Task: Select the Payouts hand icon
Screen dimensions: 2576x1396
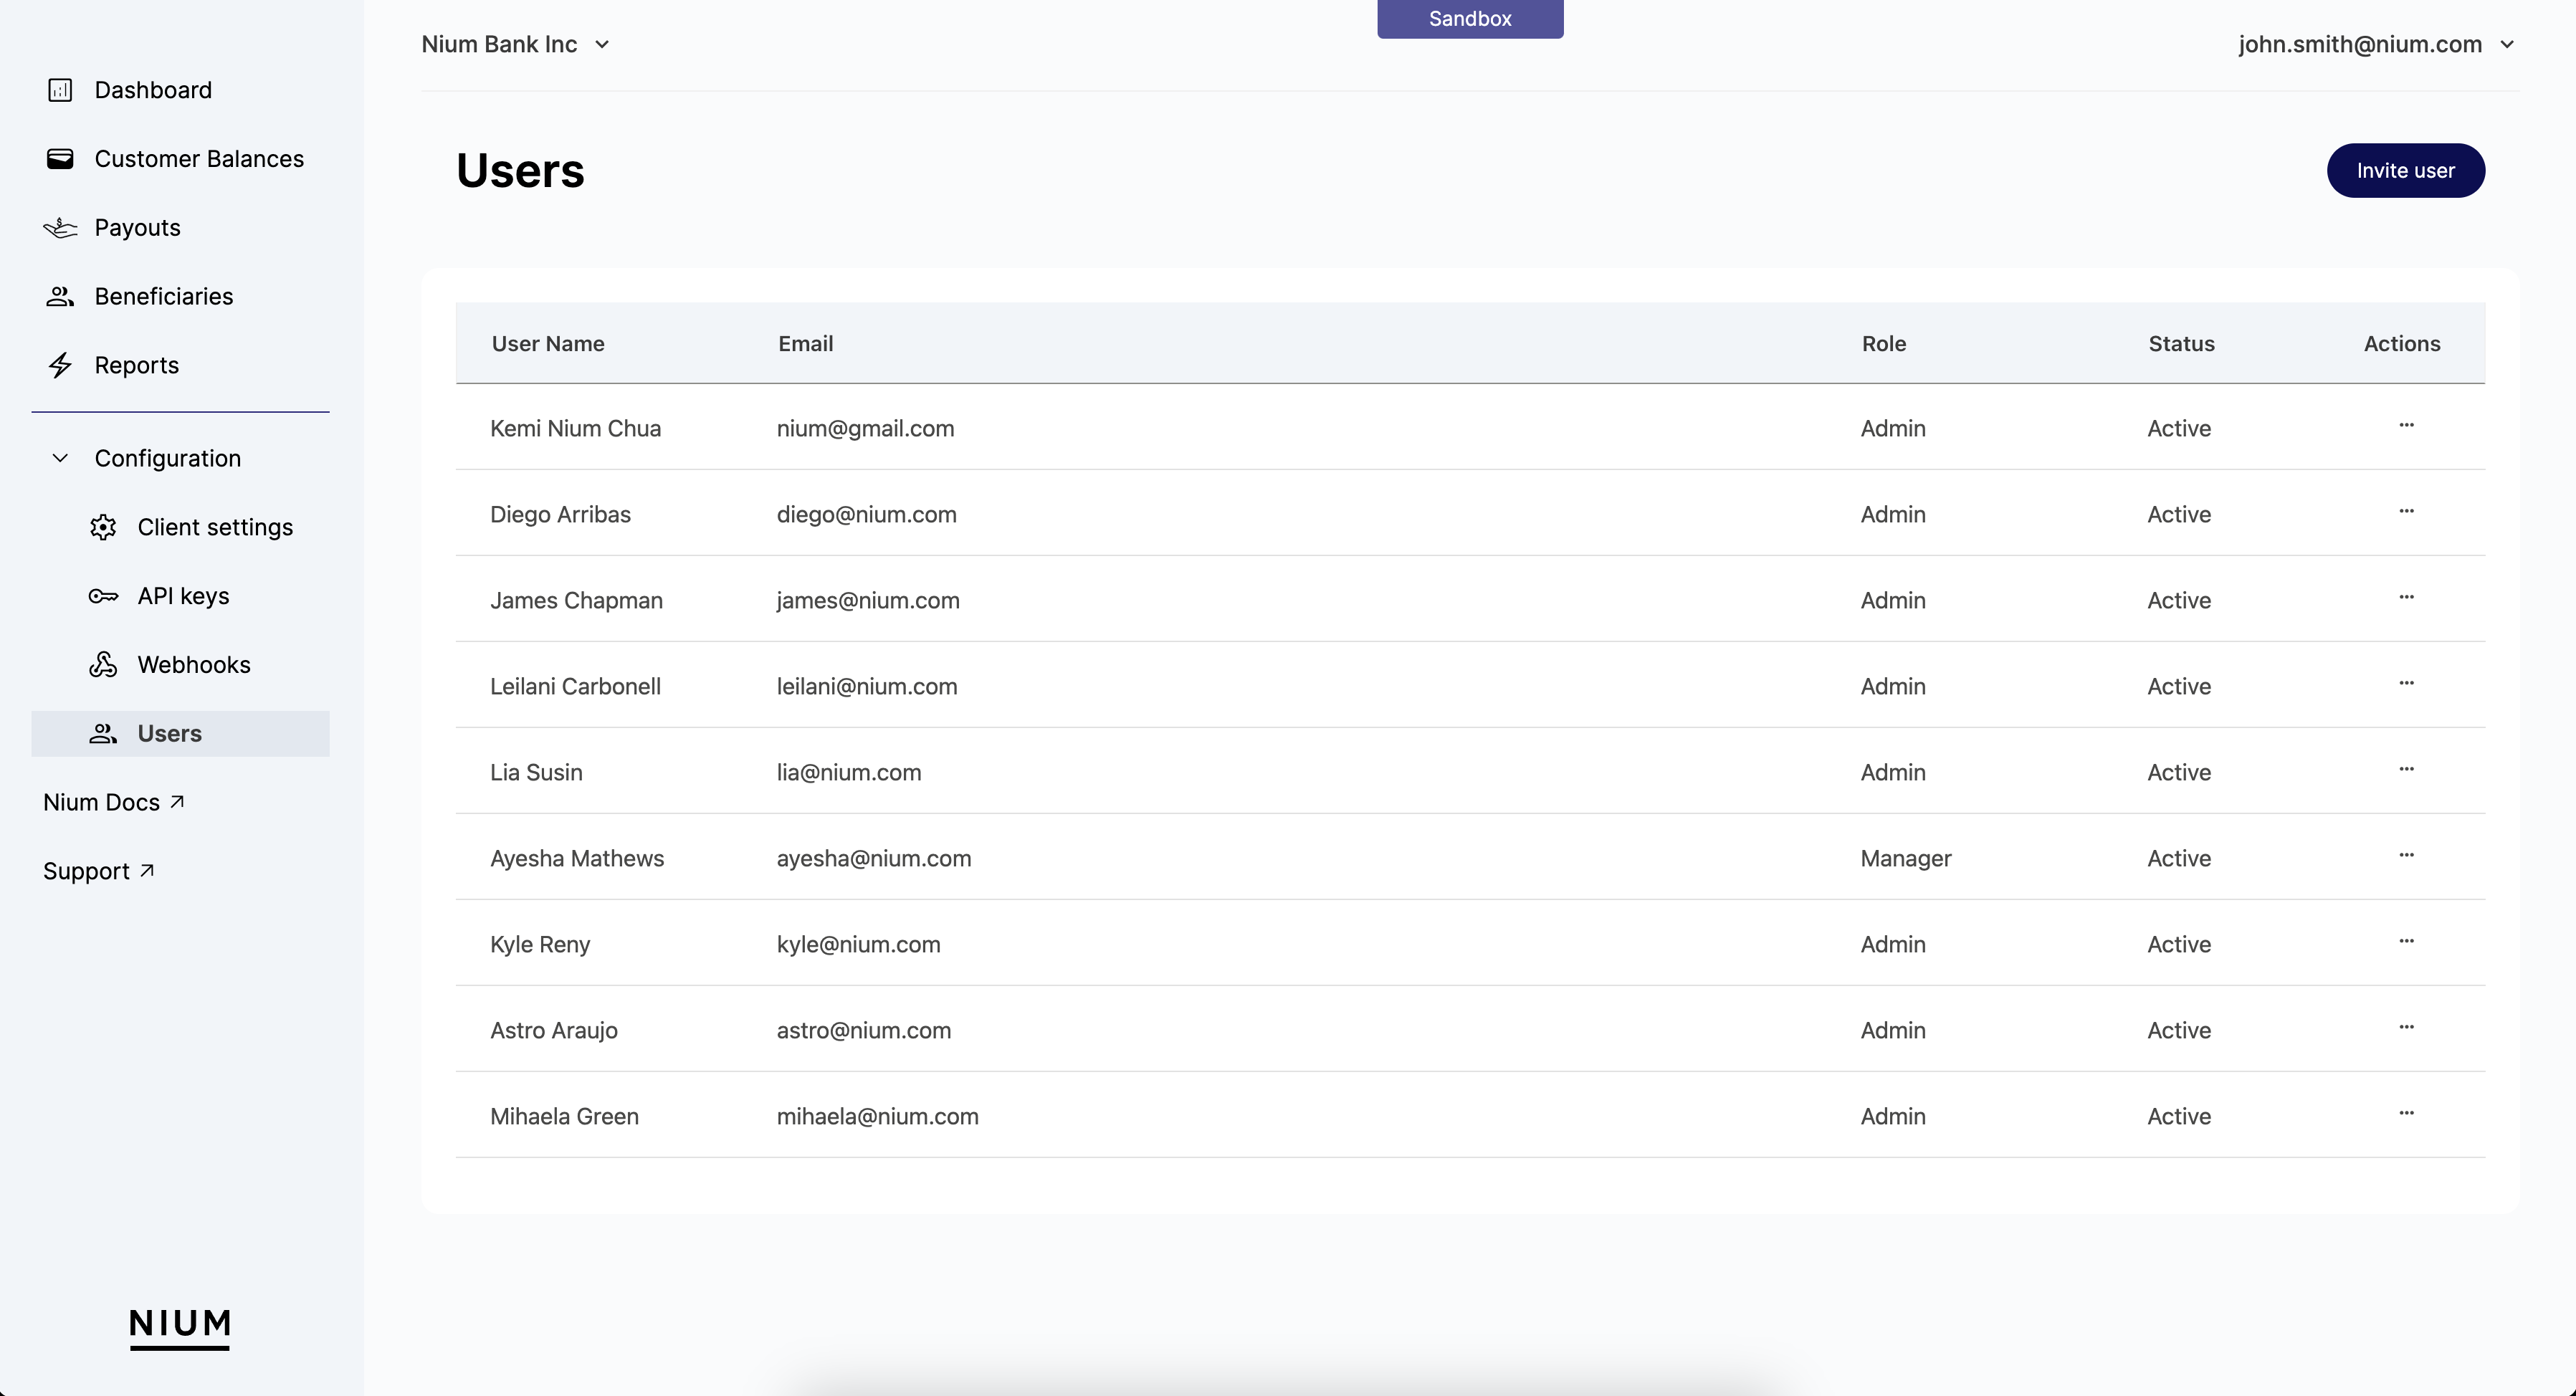Action: coord(60,227)
